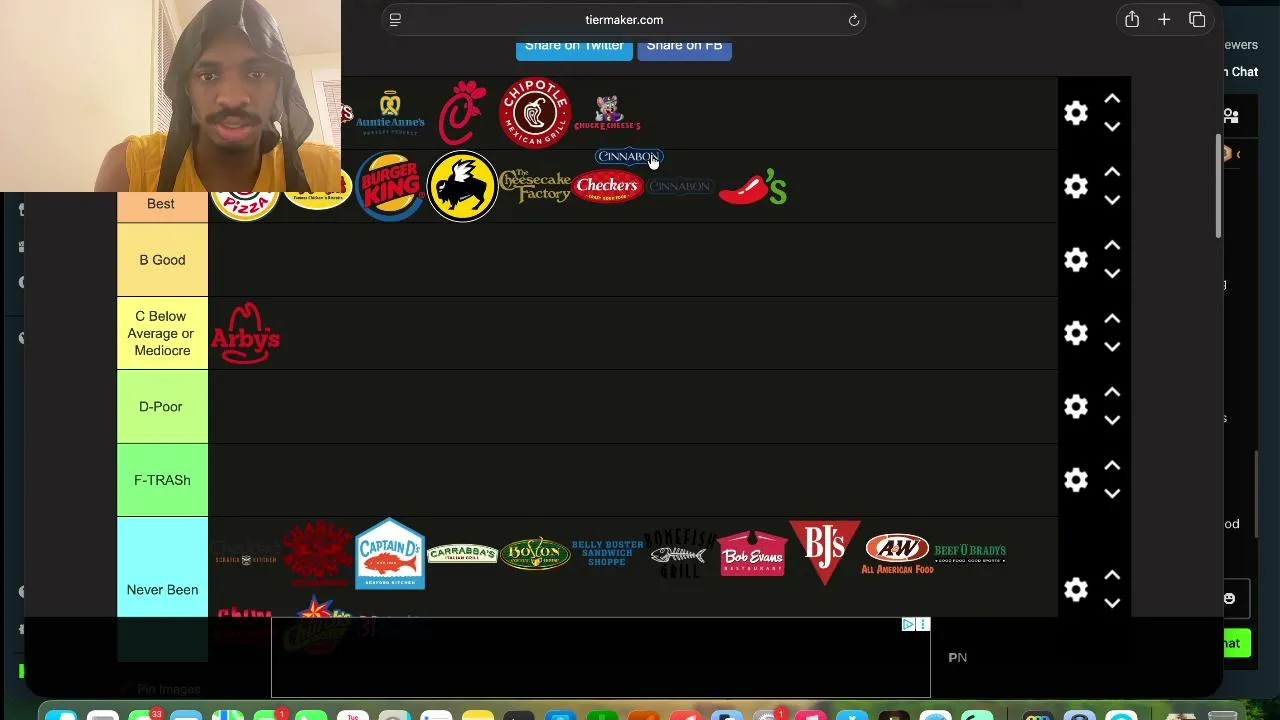Move the Best tier row down
This screenshot has width=1280, height=720.
[1112, 200]
